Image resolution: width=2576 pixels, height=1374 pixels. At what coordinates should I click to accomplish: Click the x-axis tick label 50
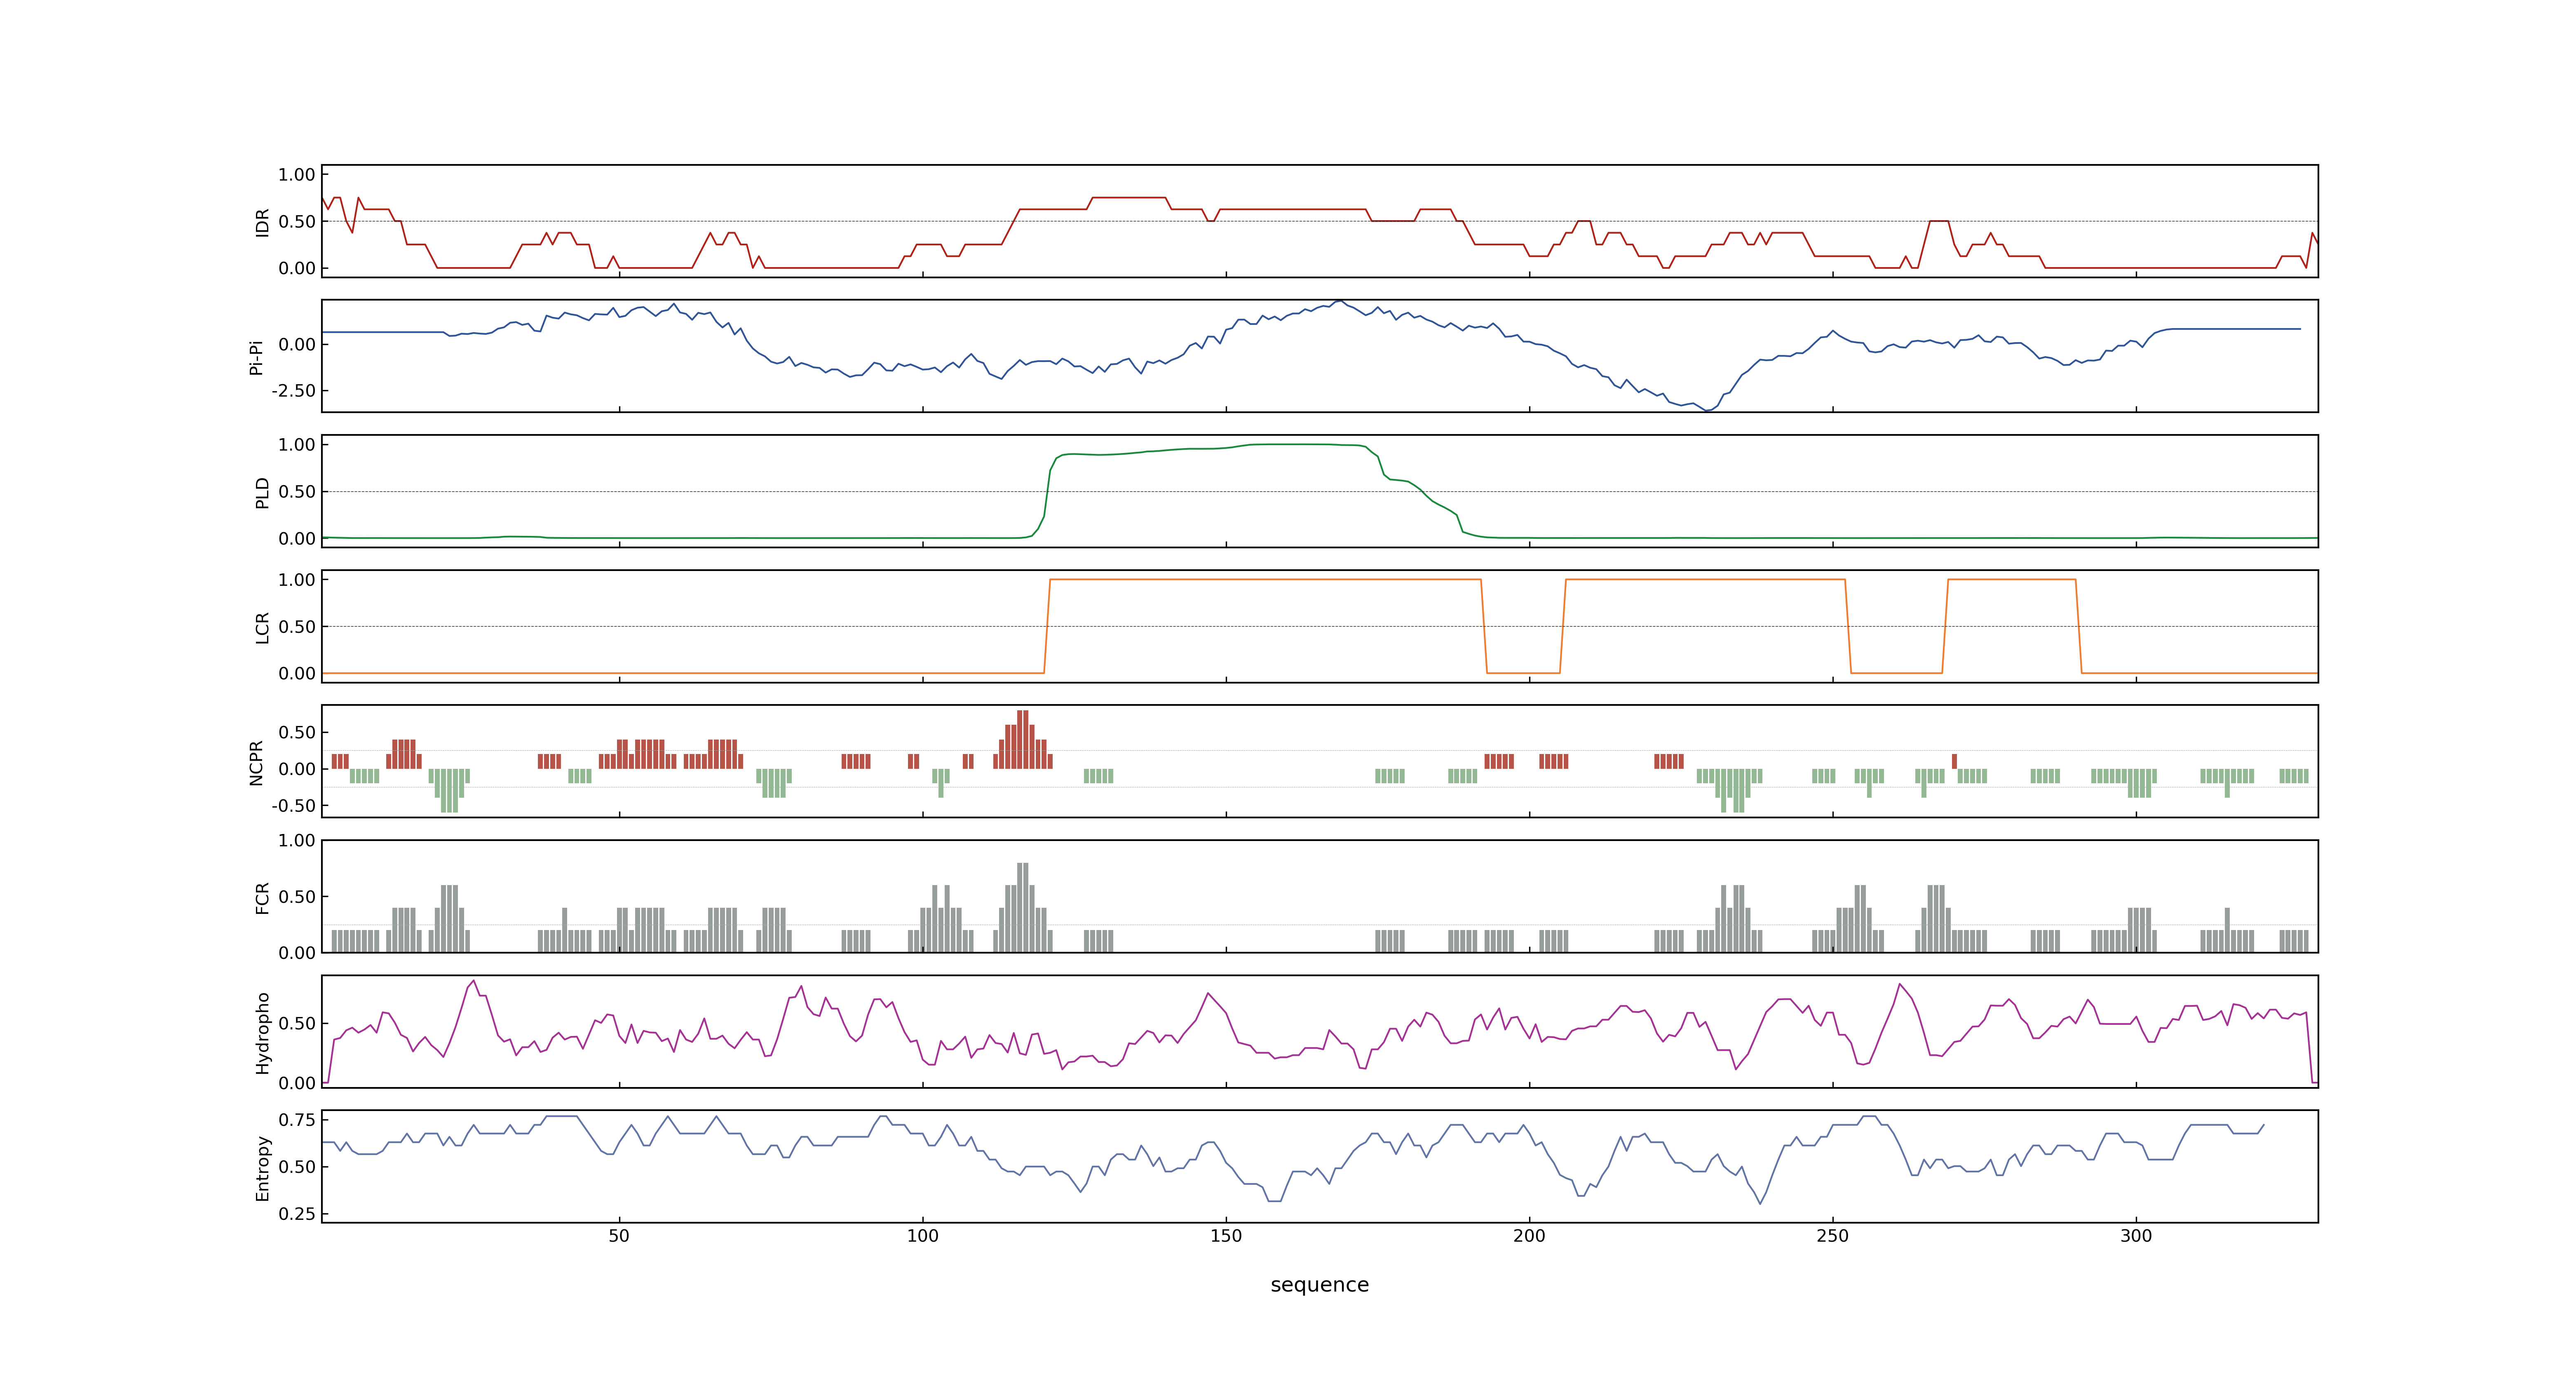(619, 1236)
